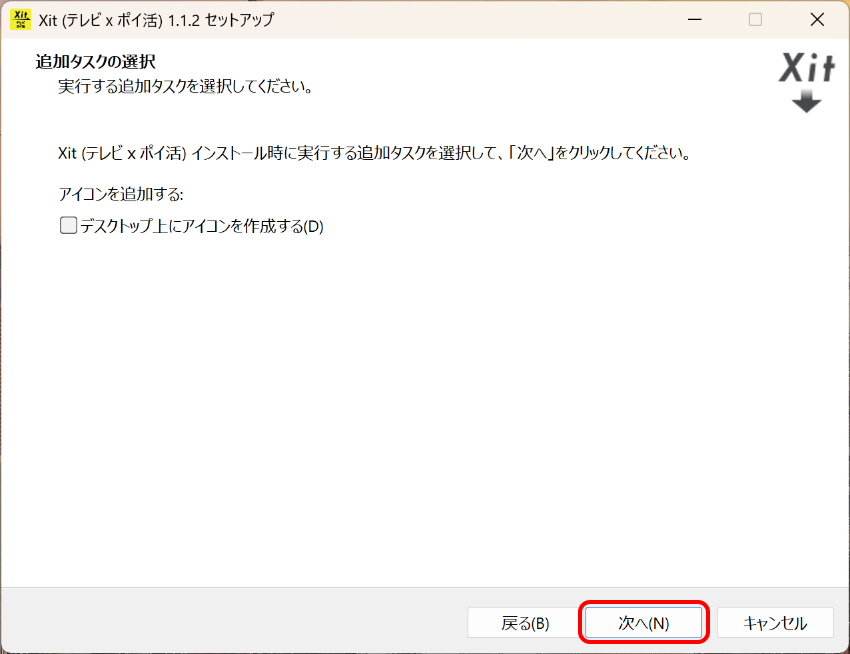Enable デスクトップ上にアイコンを作成する checkbox
Image resolution: width=850 pixels, height=654 pixels.
(68, 225)
